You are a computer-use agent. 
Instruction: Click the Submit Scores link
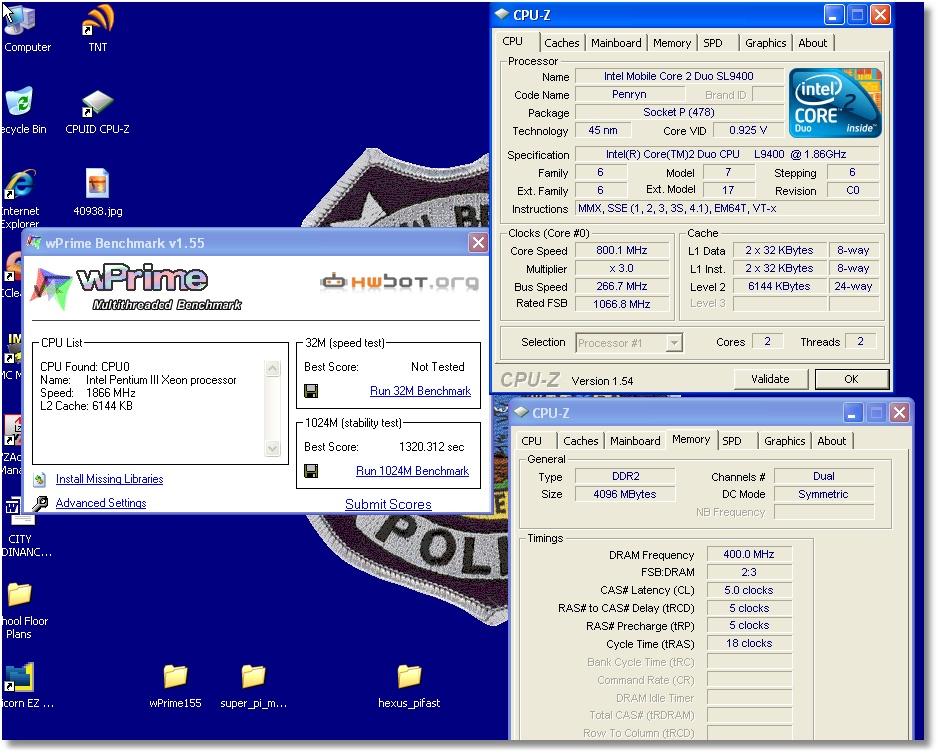tap(388, 504)
